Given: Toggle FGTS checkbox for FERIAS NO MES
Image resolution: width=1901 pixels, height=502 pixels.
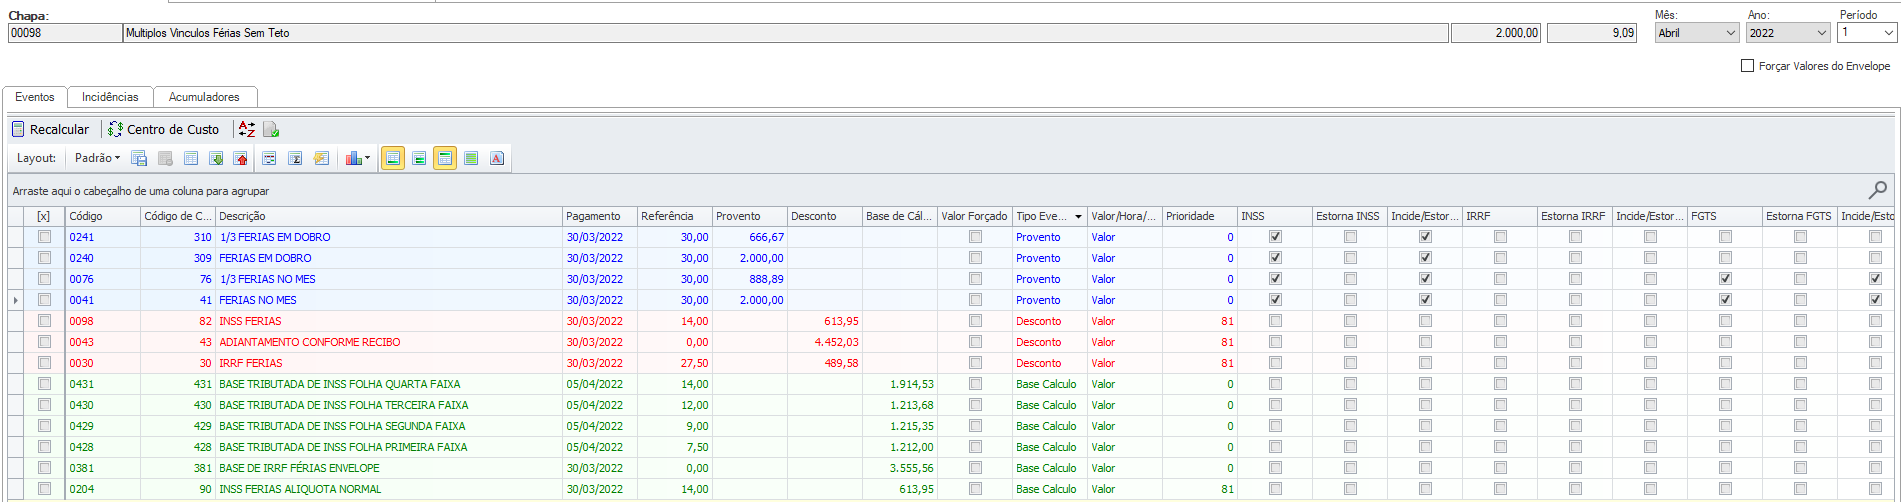Looking at the screenshot, I should click(x=1725, y=300).
